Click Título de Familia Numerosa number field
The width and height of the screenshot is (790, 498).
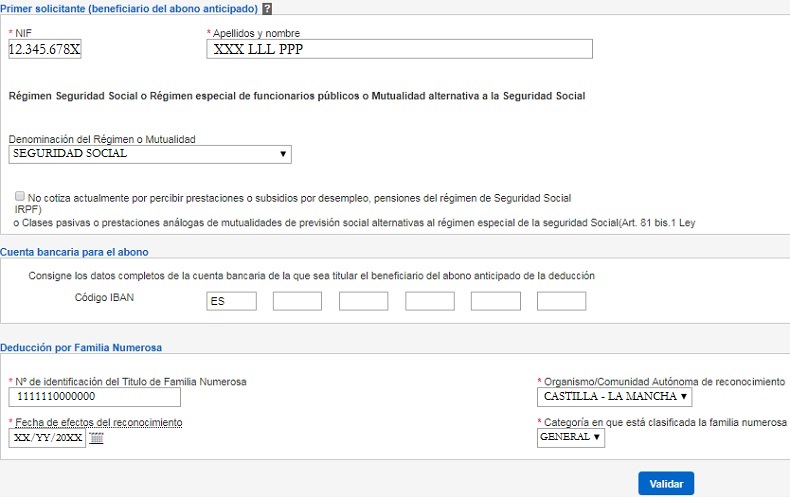coord(95,397)
